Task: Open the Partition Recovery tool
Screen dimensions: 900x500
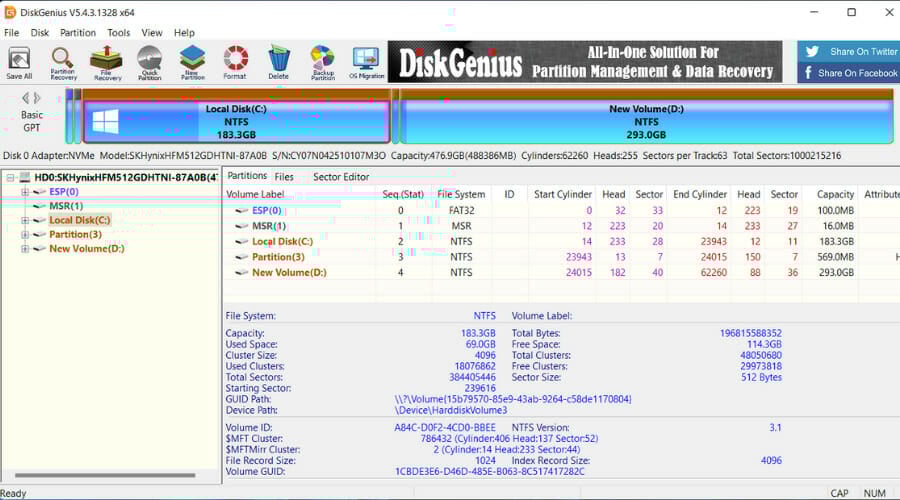Action: (x=63, y=63)
